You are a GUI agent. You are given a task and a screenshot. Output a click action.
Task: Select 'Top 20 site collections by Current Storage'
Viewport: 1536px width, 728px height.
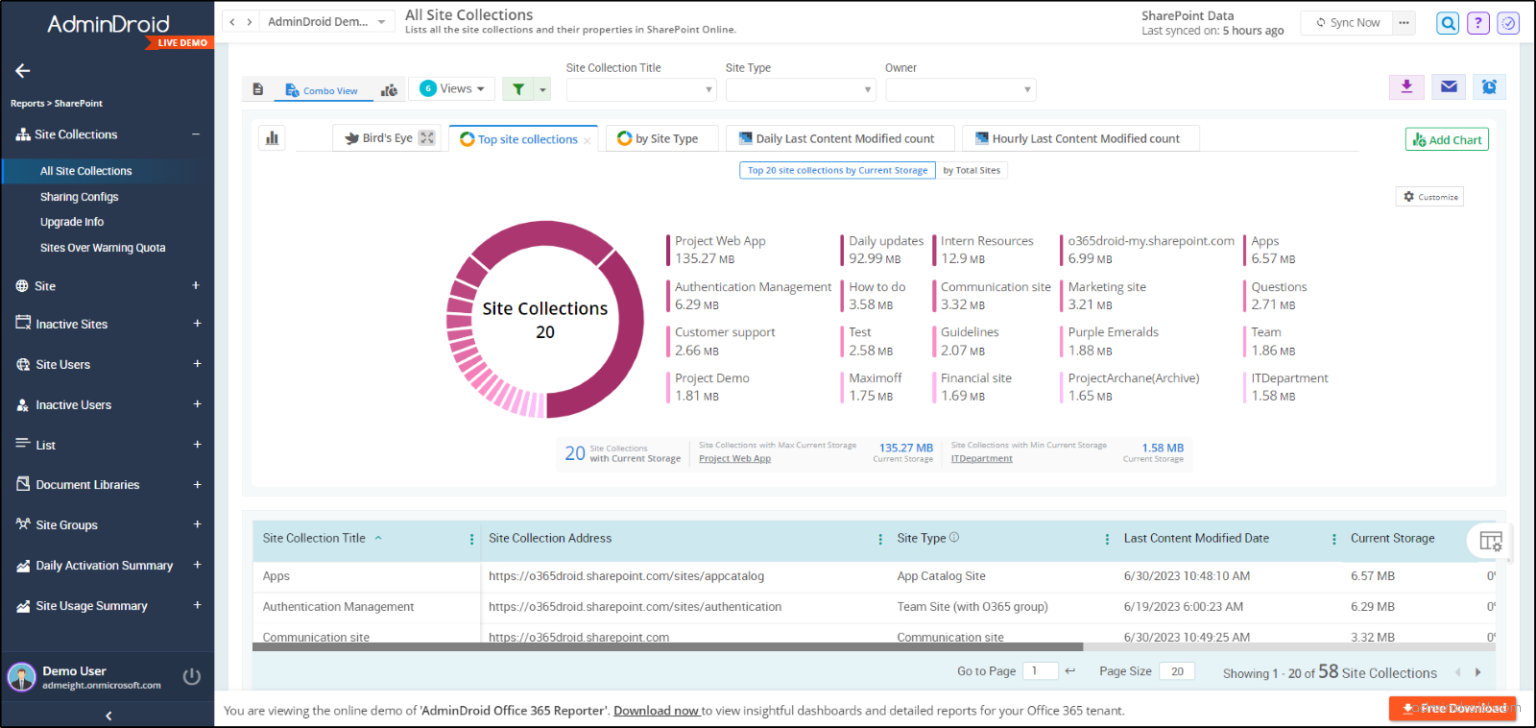837,170
